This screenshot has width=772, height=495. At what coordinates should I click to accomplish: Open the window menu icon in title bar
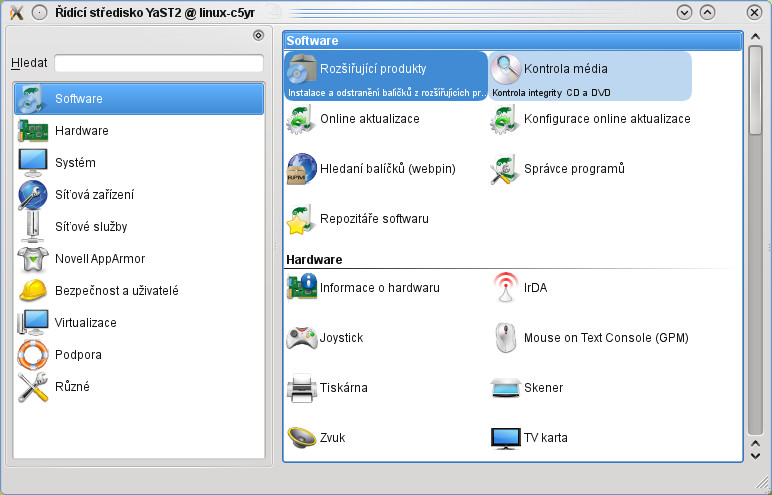[16, 12]
